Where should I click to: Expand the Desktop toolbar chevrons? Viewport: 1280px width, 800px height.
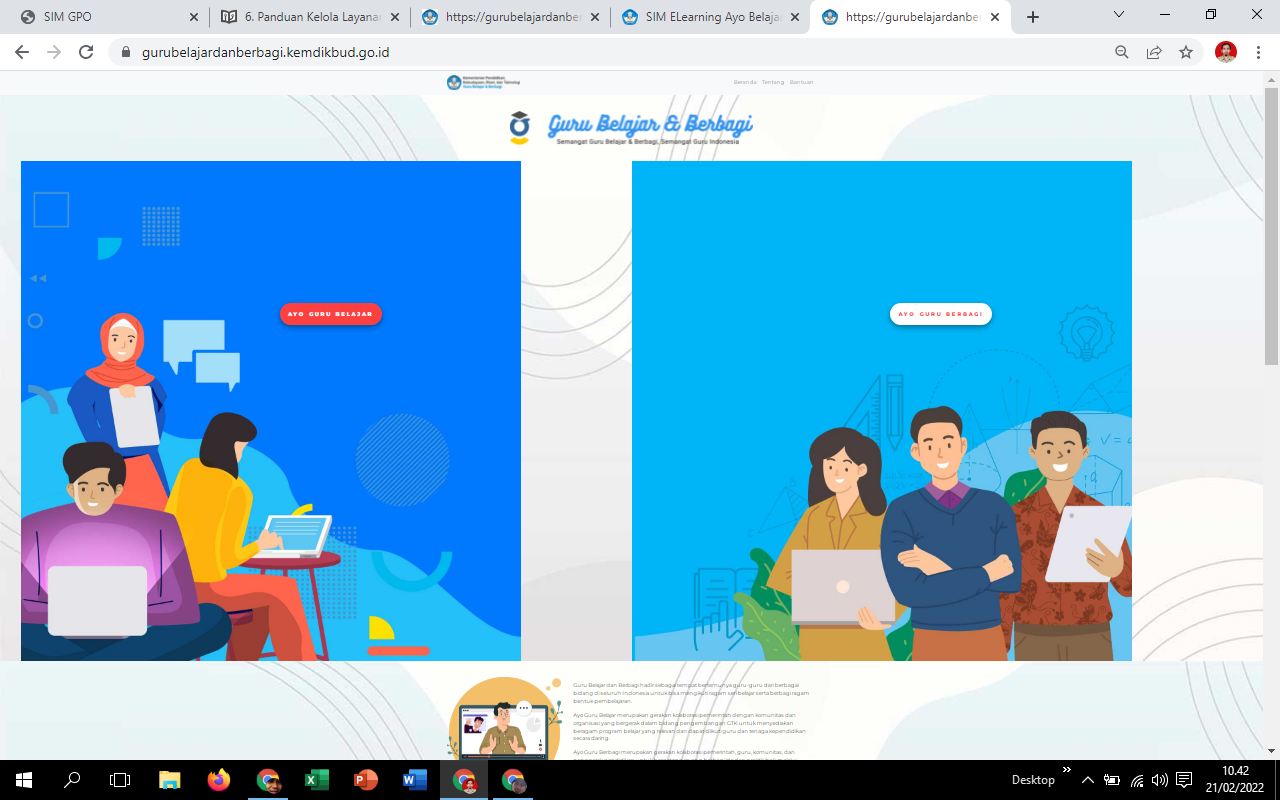pos(1067,770)
